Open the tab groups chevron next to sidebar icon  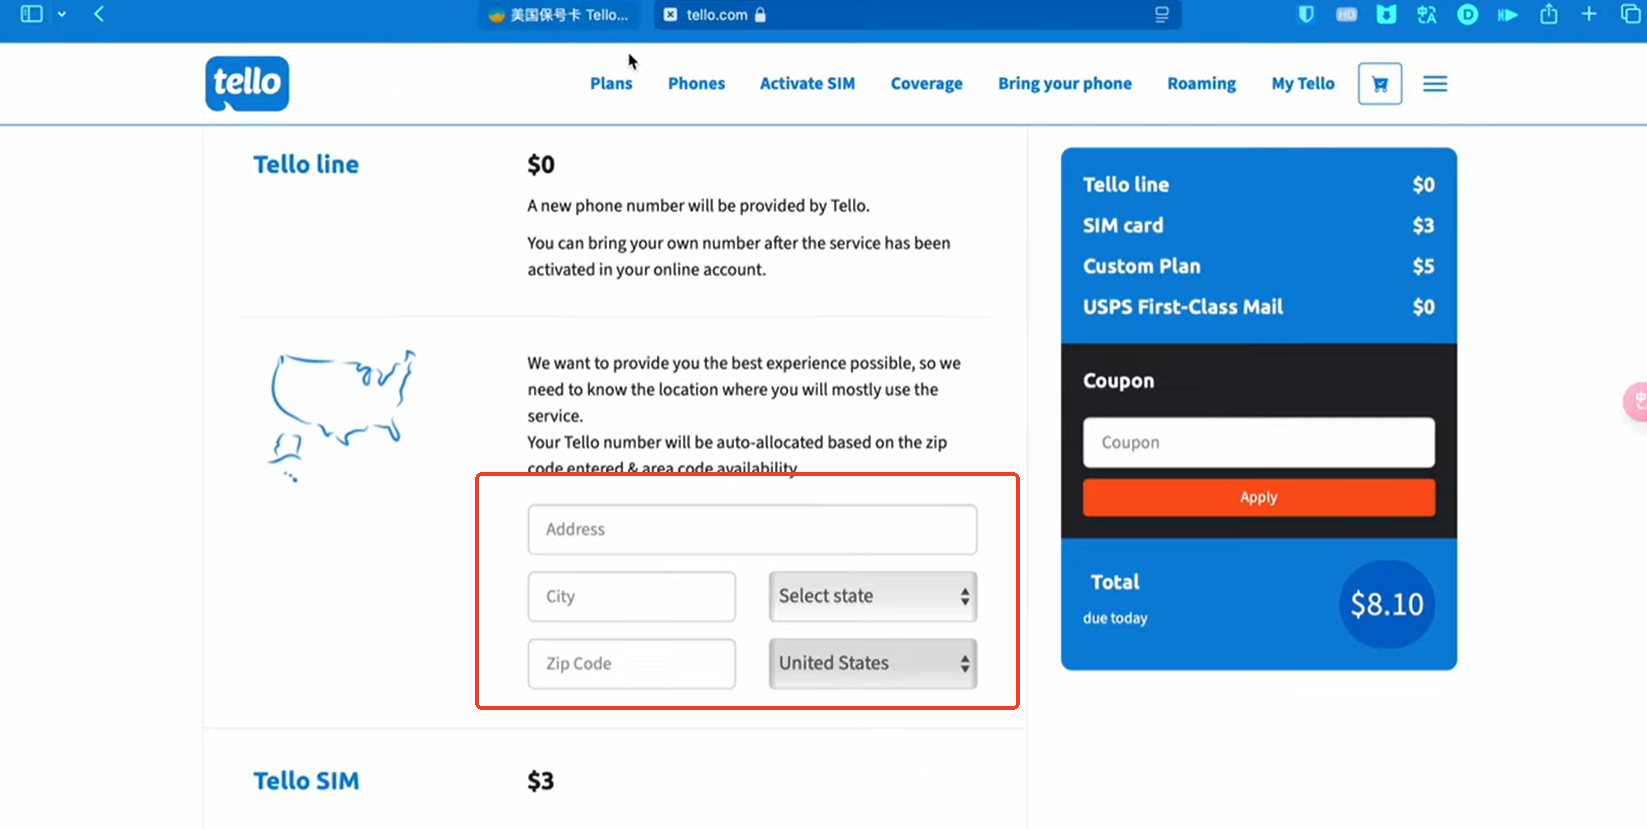click(x=62, y=14)
